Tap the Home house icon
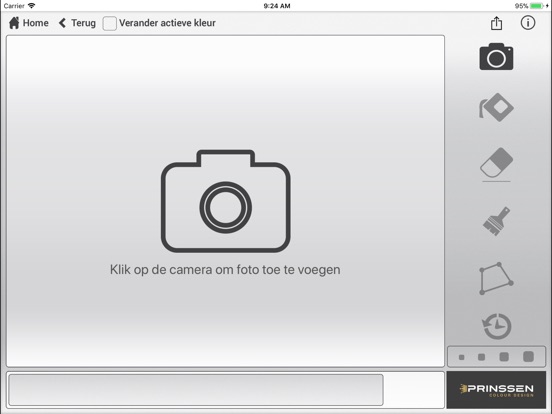552x414 pixels. 14,23
